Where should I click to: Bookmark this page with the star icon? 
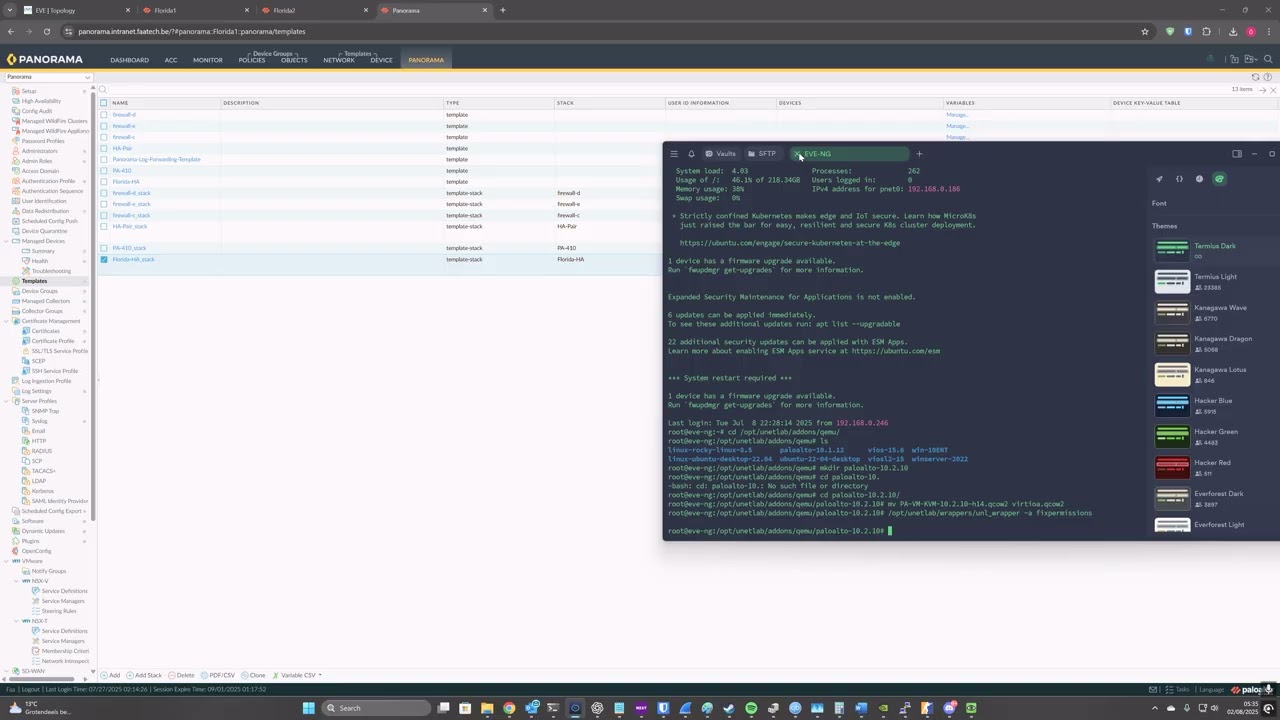coord(1145,31)
